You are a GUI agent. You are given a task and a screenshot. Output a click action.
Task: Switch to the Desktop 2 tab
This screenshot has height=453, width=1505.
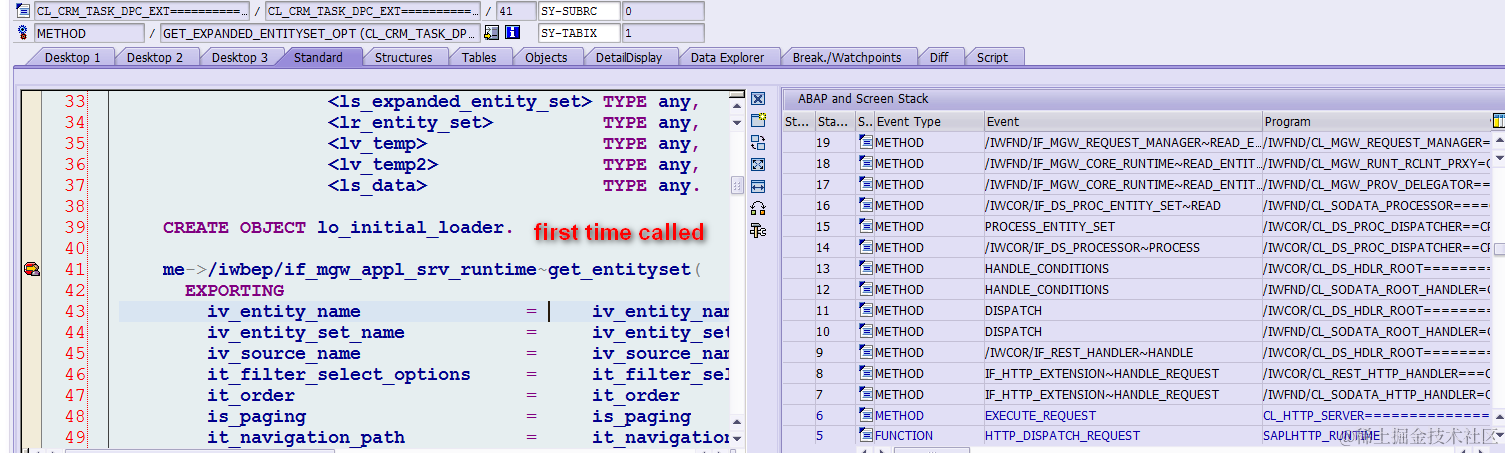[x=155, y=57]
